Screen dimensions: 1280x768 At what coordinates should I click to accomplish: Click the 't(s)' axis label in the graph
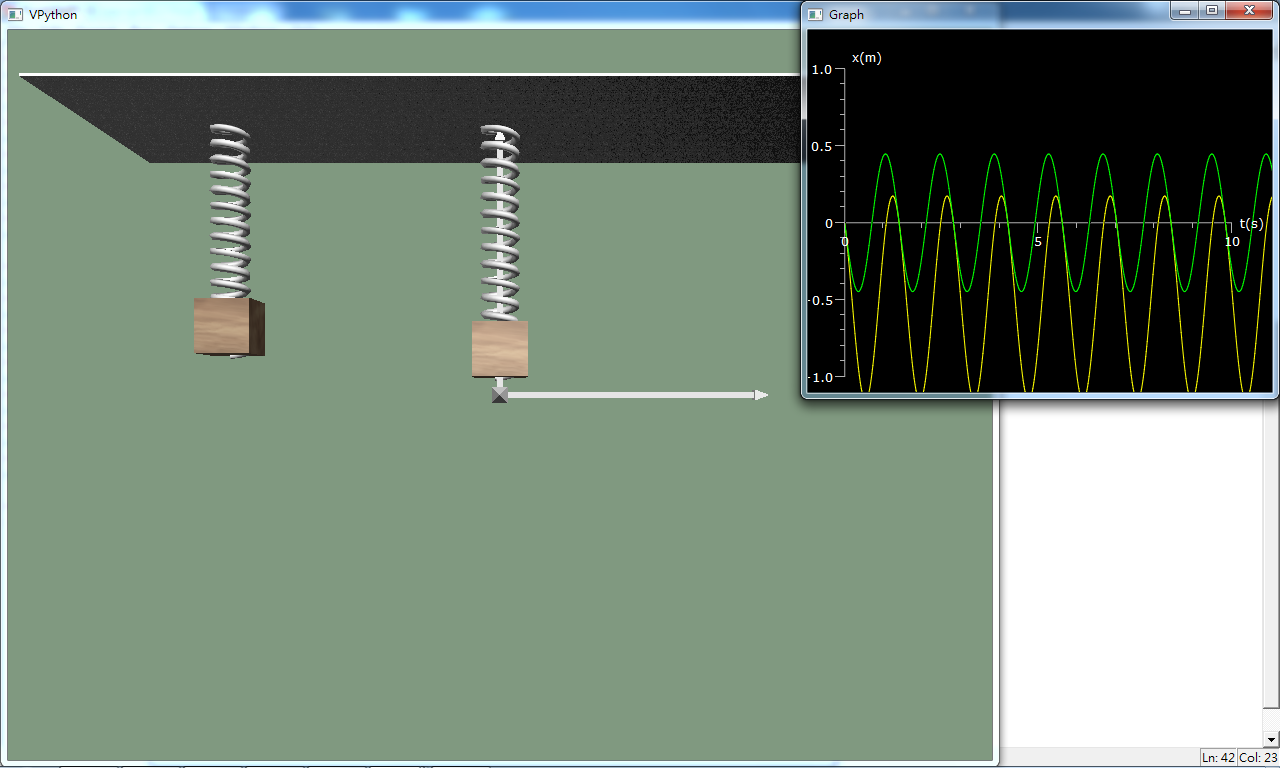point(1251,223)
